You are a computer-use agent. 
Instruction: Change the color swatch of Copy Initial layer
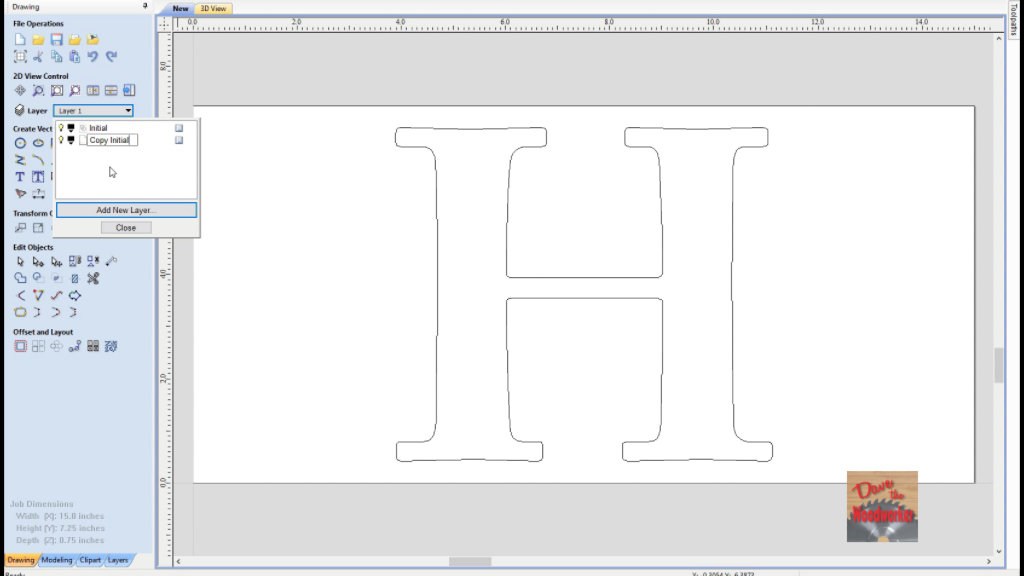coord(71,140)
